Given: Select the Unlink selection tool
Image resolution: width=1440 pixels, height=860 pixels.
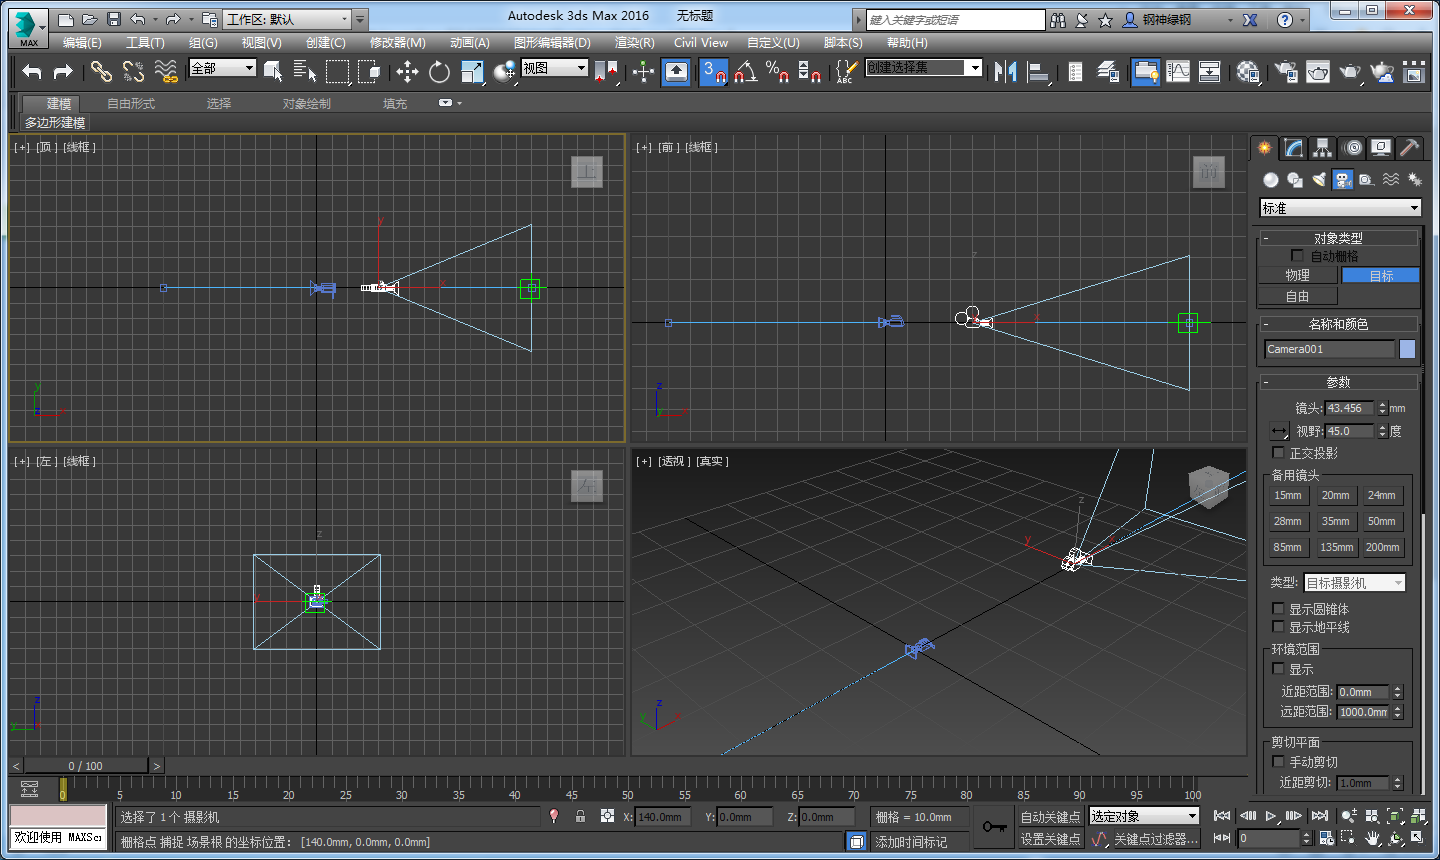Looking at the screenshot, I should [133, 71].
